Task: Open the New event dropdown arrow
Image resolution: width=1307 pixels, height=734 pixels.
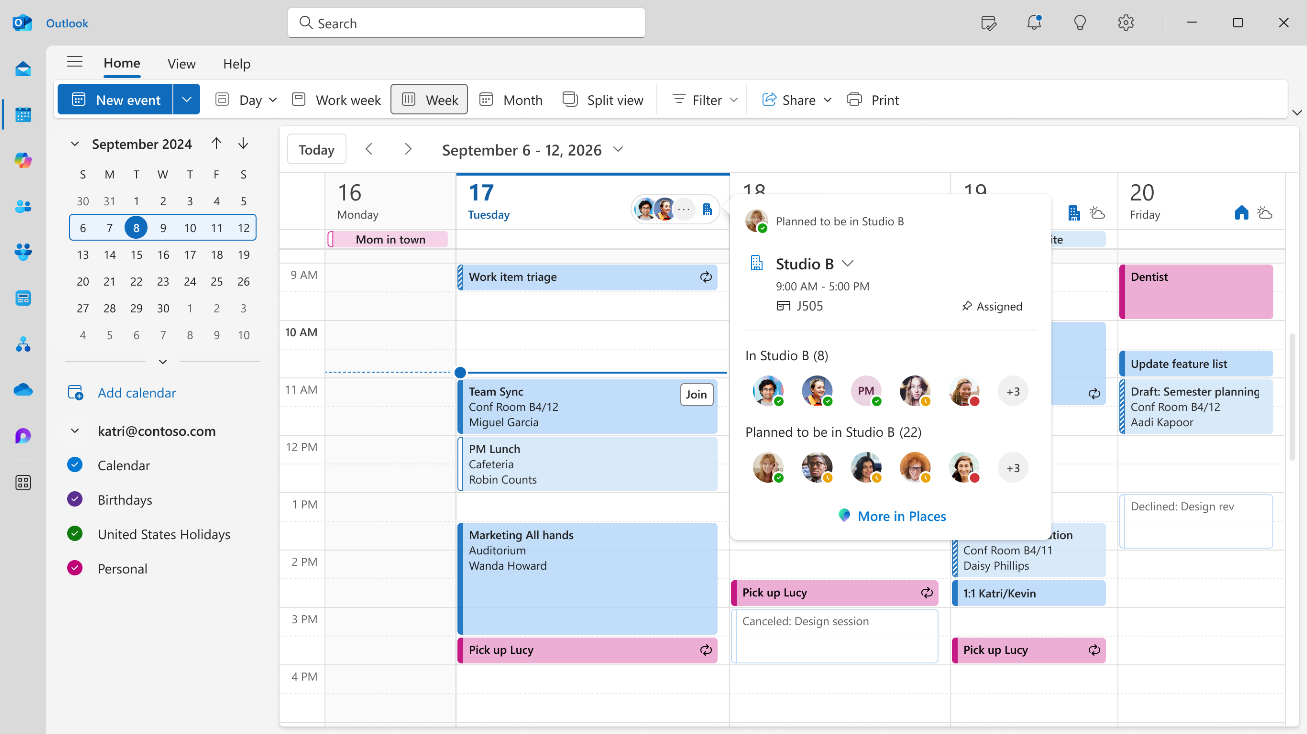Action: [187, 100]
